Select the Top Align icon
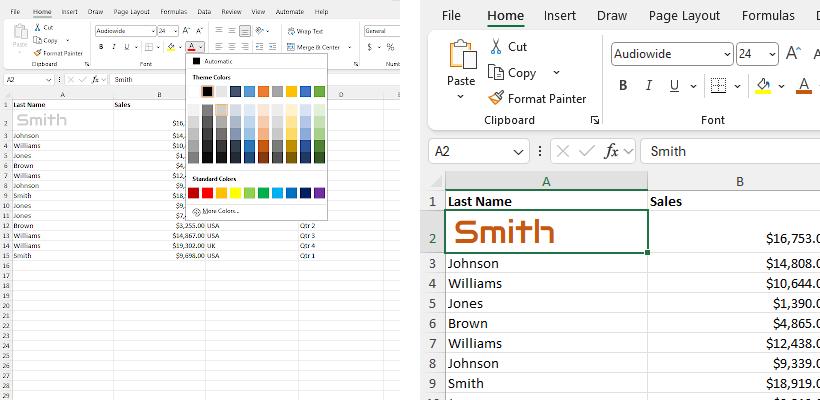The width and height of the screenshot is (820, 400). tap(220, 31)
